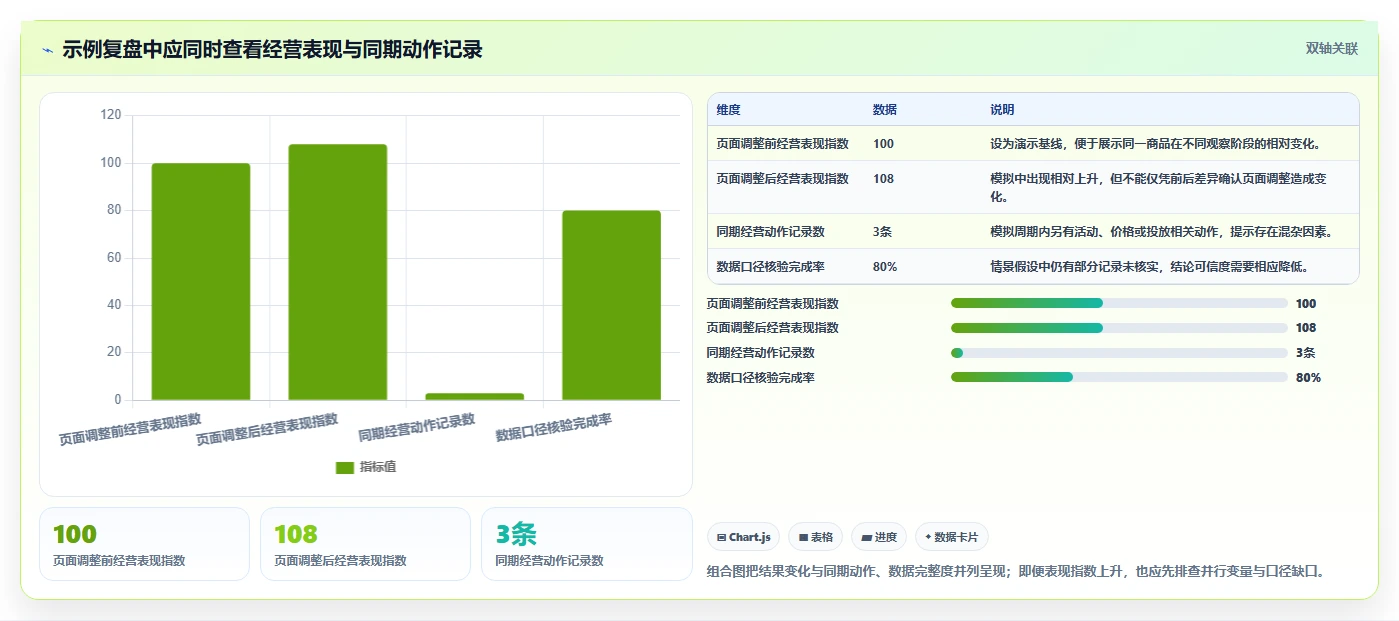Viewport: 1399px width, 621px height.
Task: Click table data value 3条
Action: (882, 232)
